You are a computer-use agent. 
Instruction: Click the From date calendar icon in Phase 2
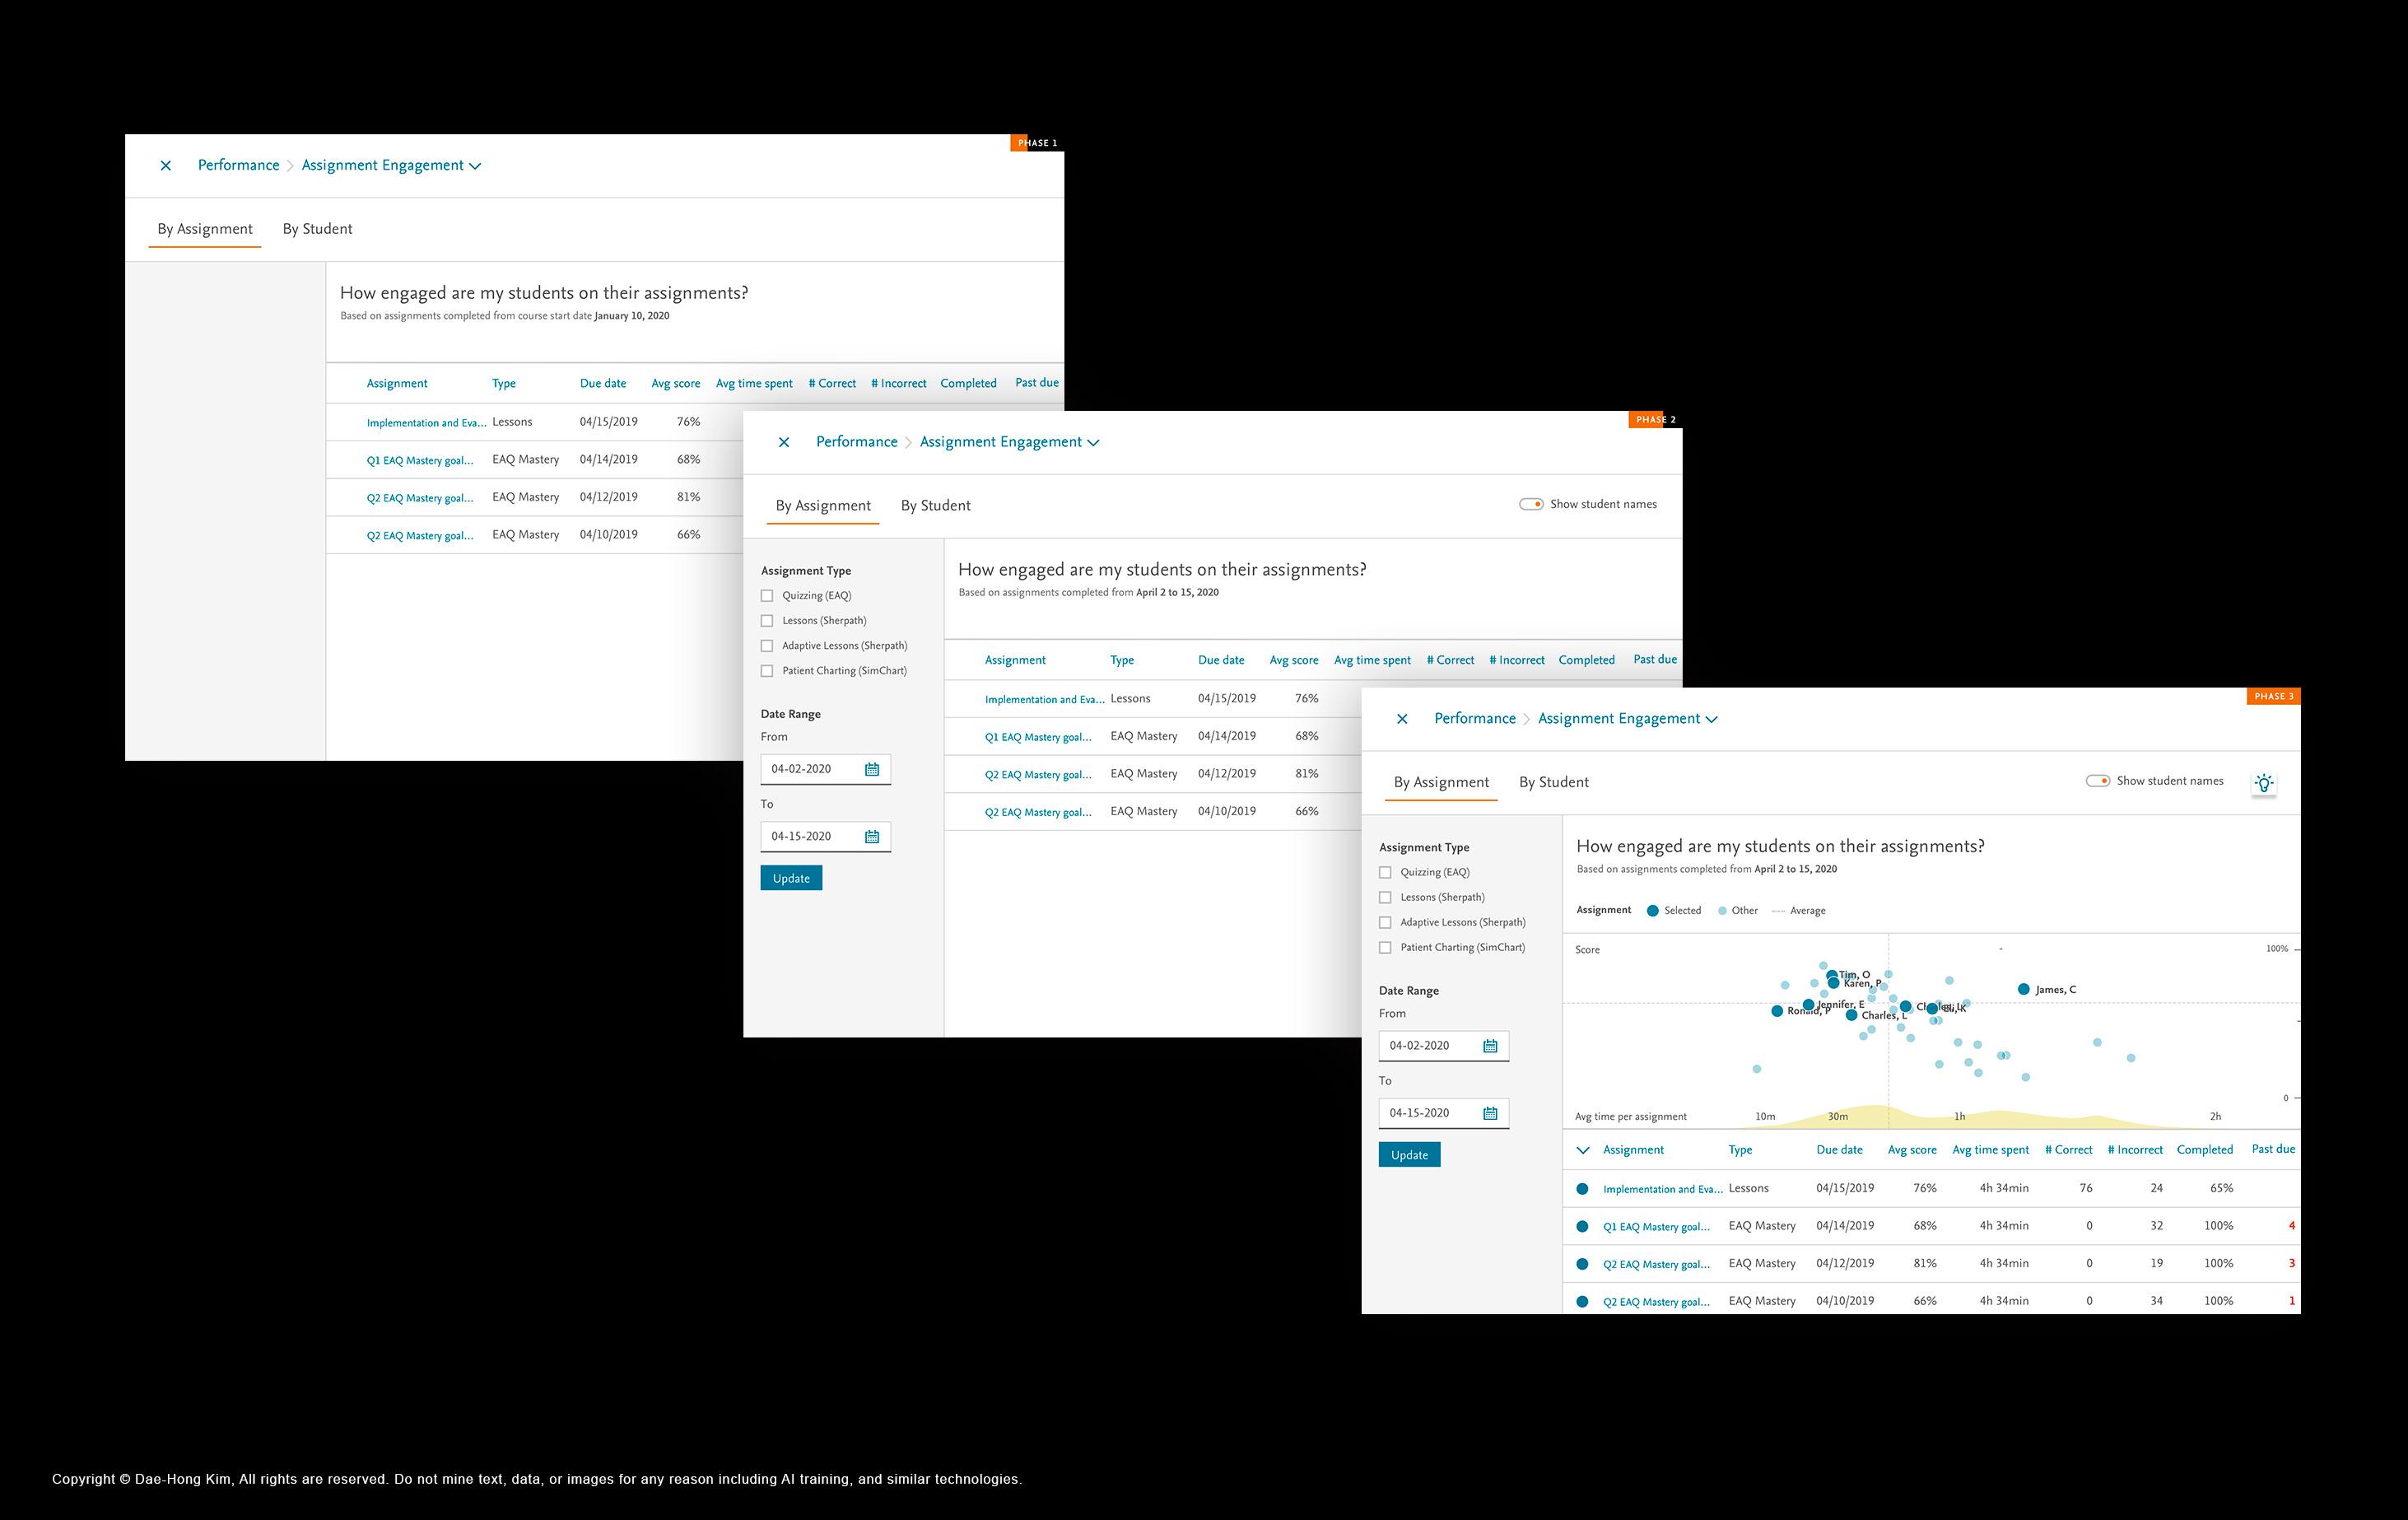click(872, 769)
